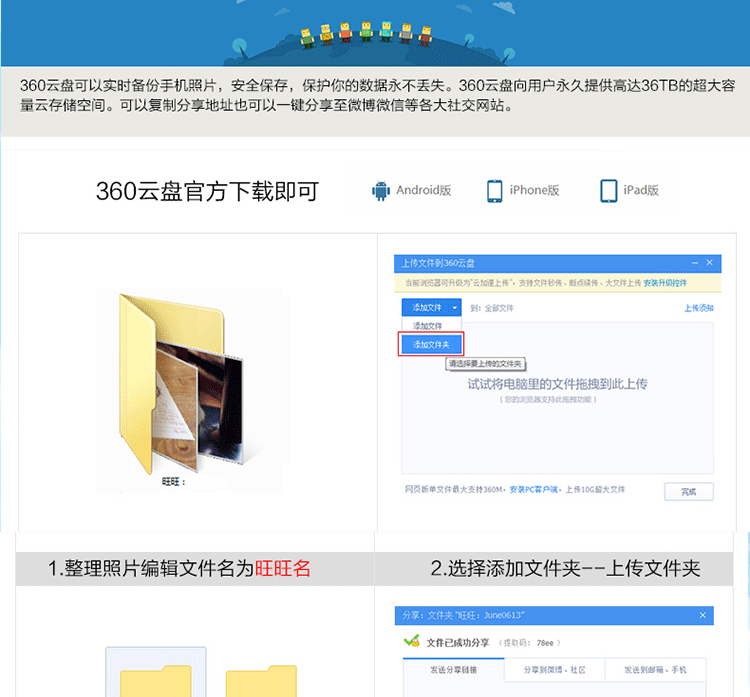Click the selected folder thumbnail at bottom
This screenshot has width=750, height=697.
pos(156,672)
